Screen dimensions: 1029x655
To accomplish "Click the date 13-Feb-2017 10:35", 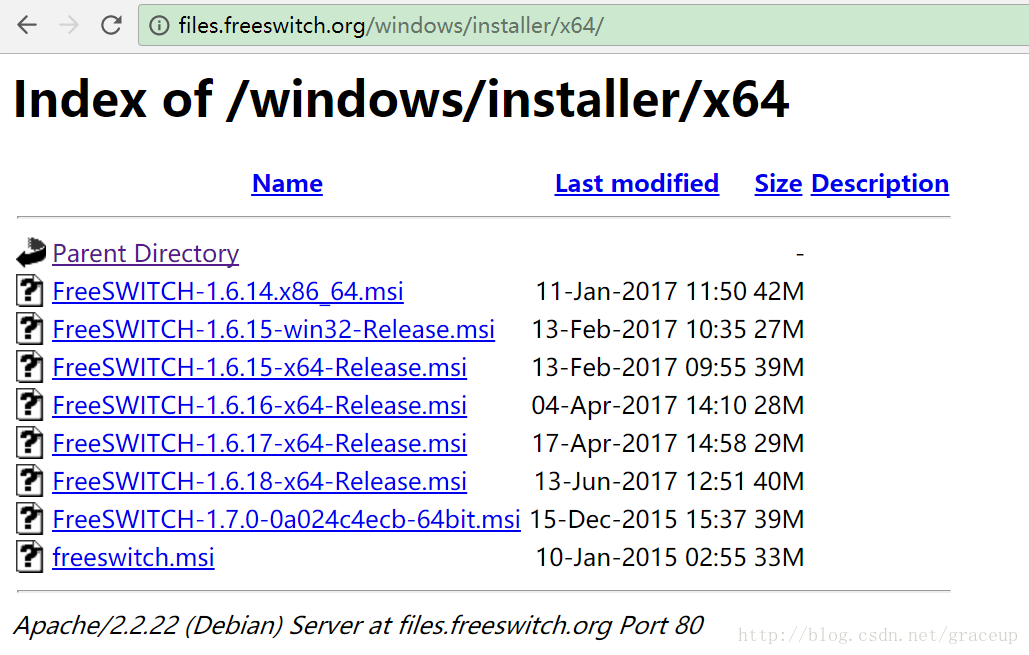I will (x=639, y=329).
